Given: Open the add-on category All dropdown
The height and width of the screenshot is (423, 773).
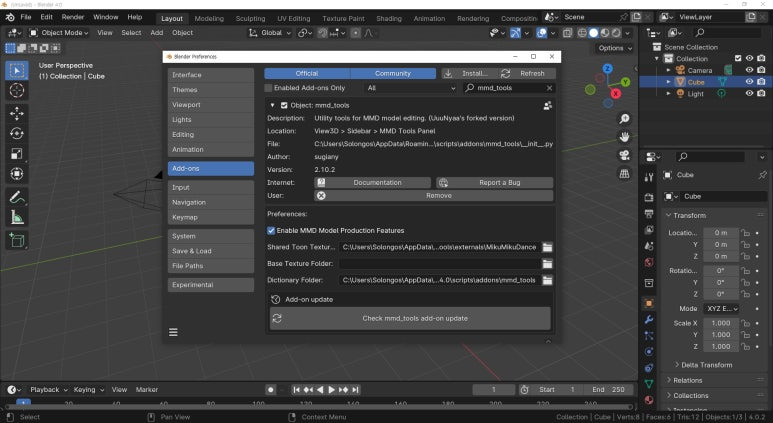Looking at the screenshot, I should pos(411,88).
